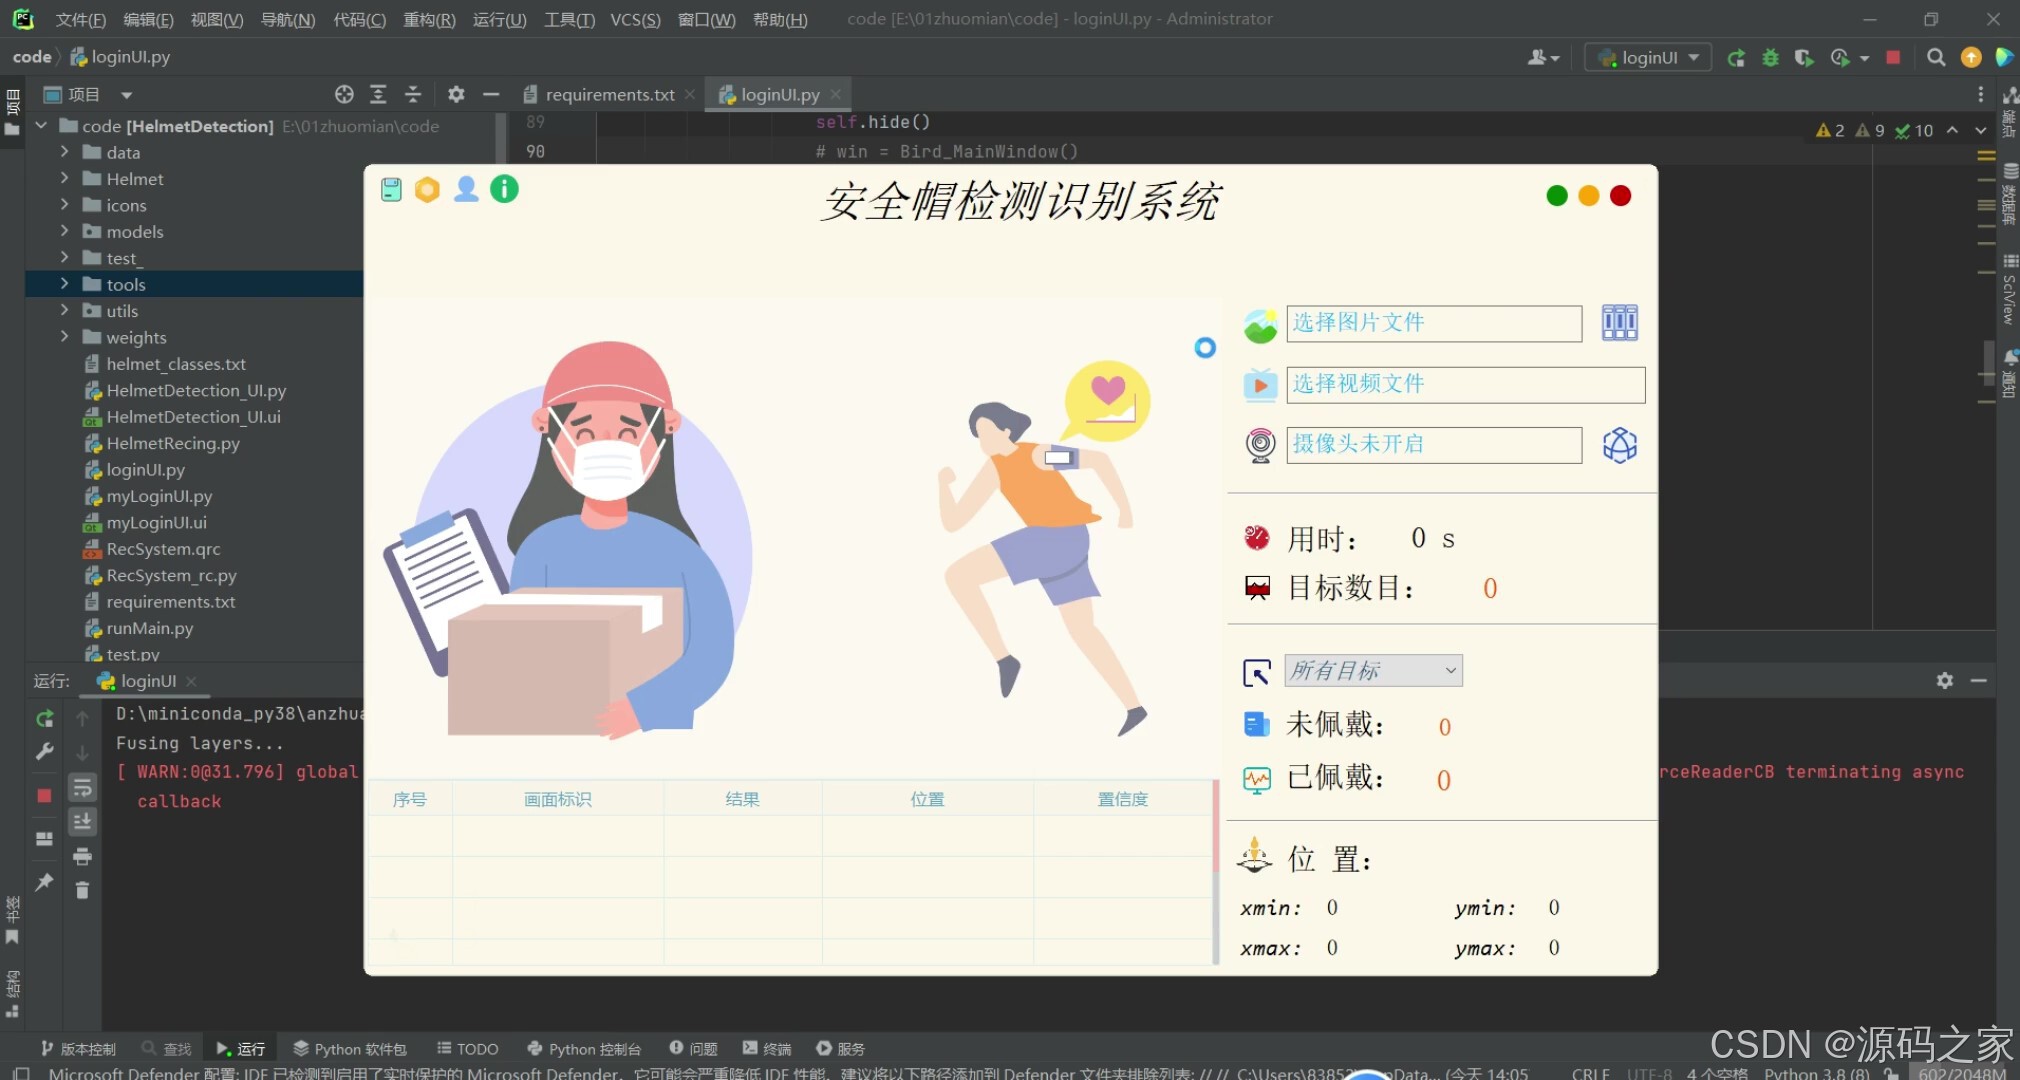Switch to requirements.txt editor tab

[x=609, y=95]
